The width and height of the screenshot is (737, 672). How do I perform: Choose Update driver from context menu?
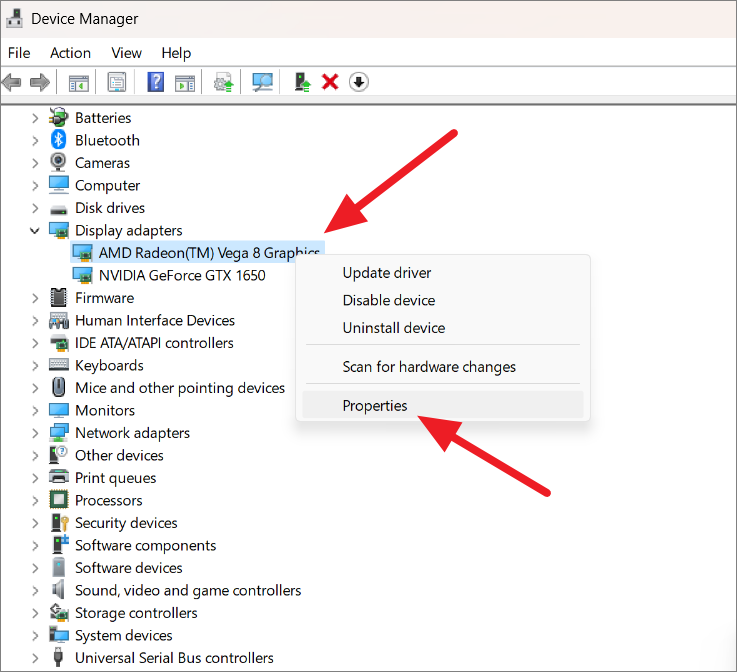pyautogui.click(x=443, y=273)
